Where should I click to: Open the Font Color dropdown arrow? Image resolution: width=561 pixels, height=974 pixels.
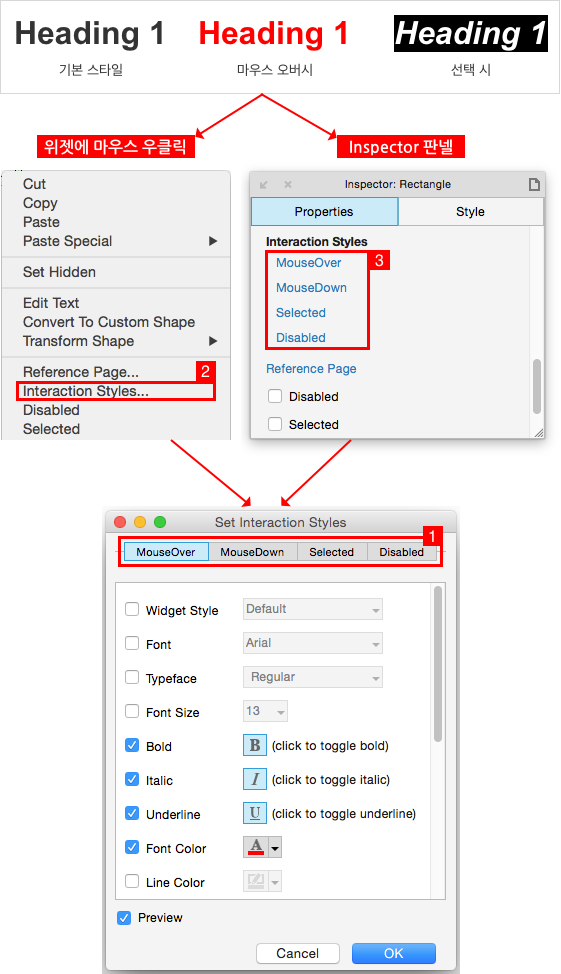[x=275, y=847]
